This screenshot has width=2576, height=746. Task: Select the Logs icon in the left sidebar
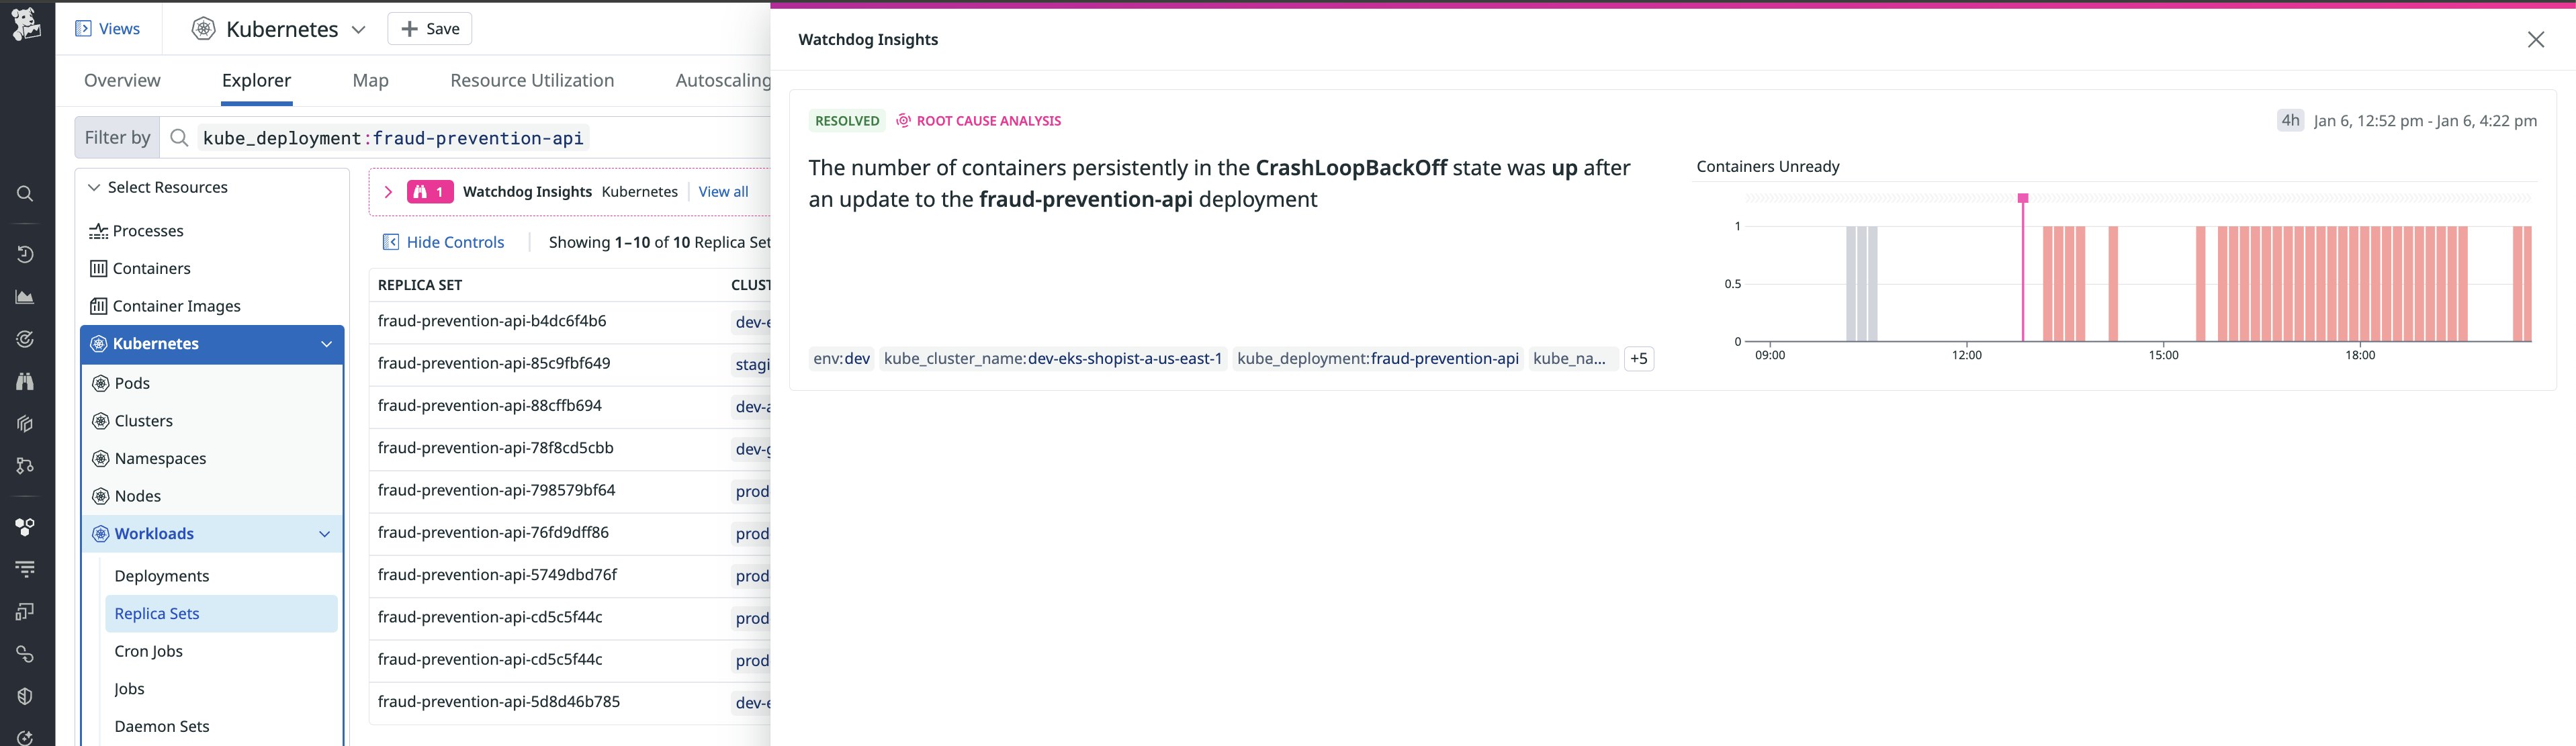pyautogui.click(x=25, y=568)
